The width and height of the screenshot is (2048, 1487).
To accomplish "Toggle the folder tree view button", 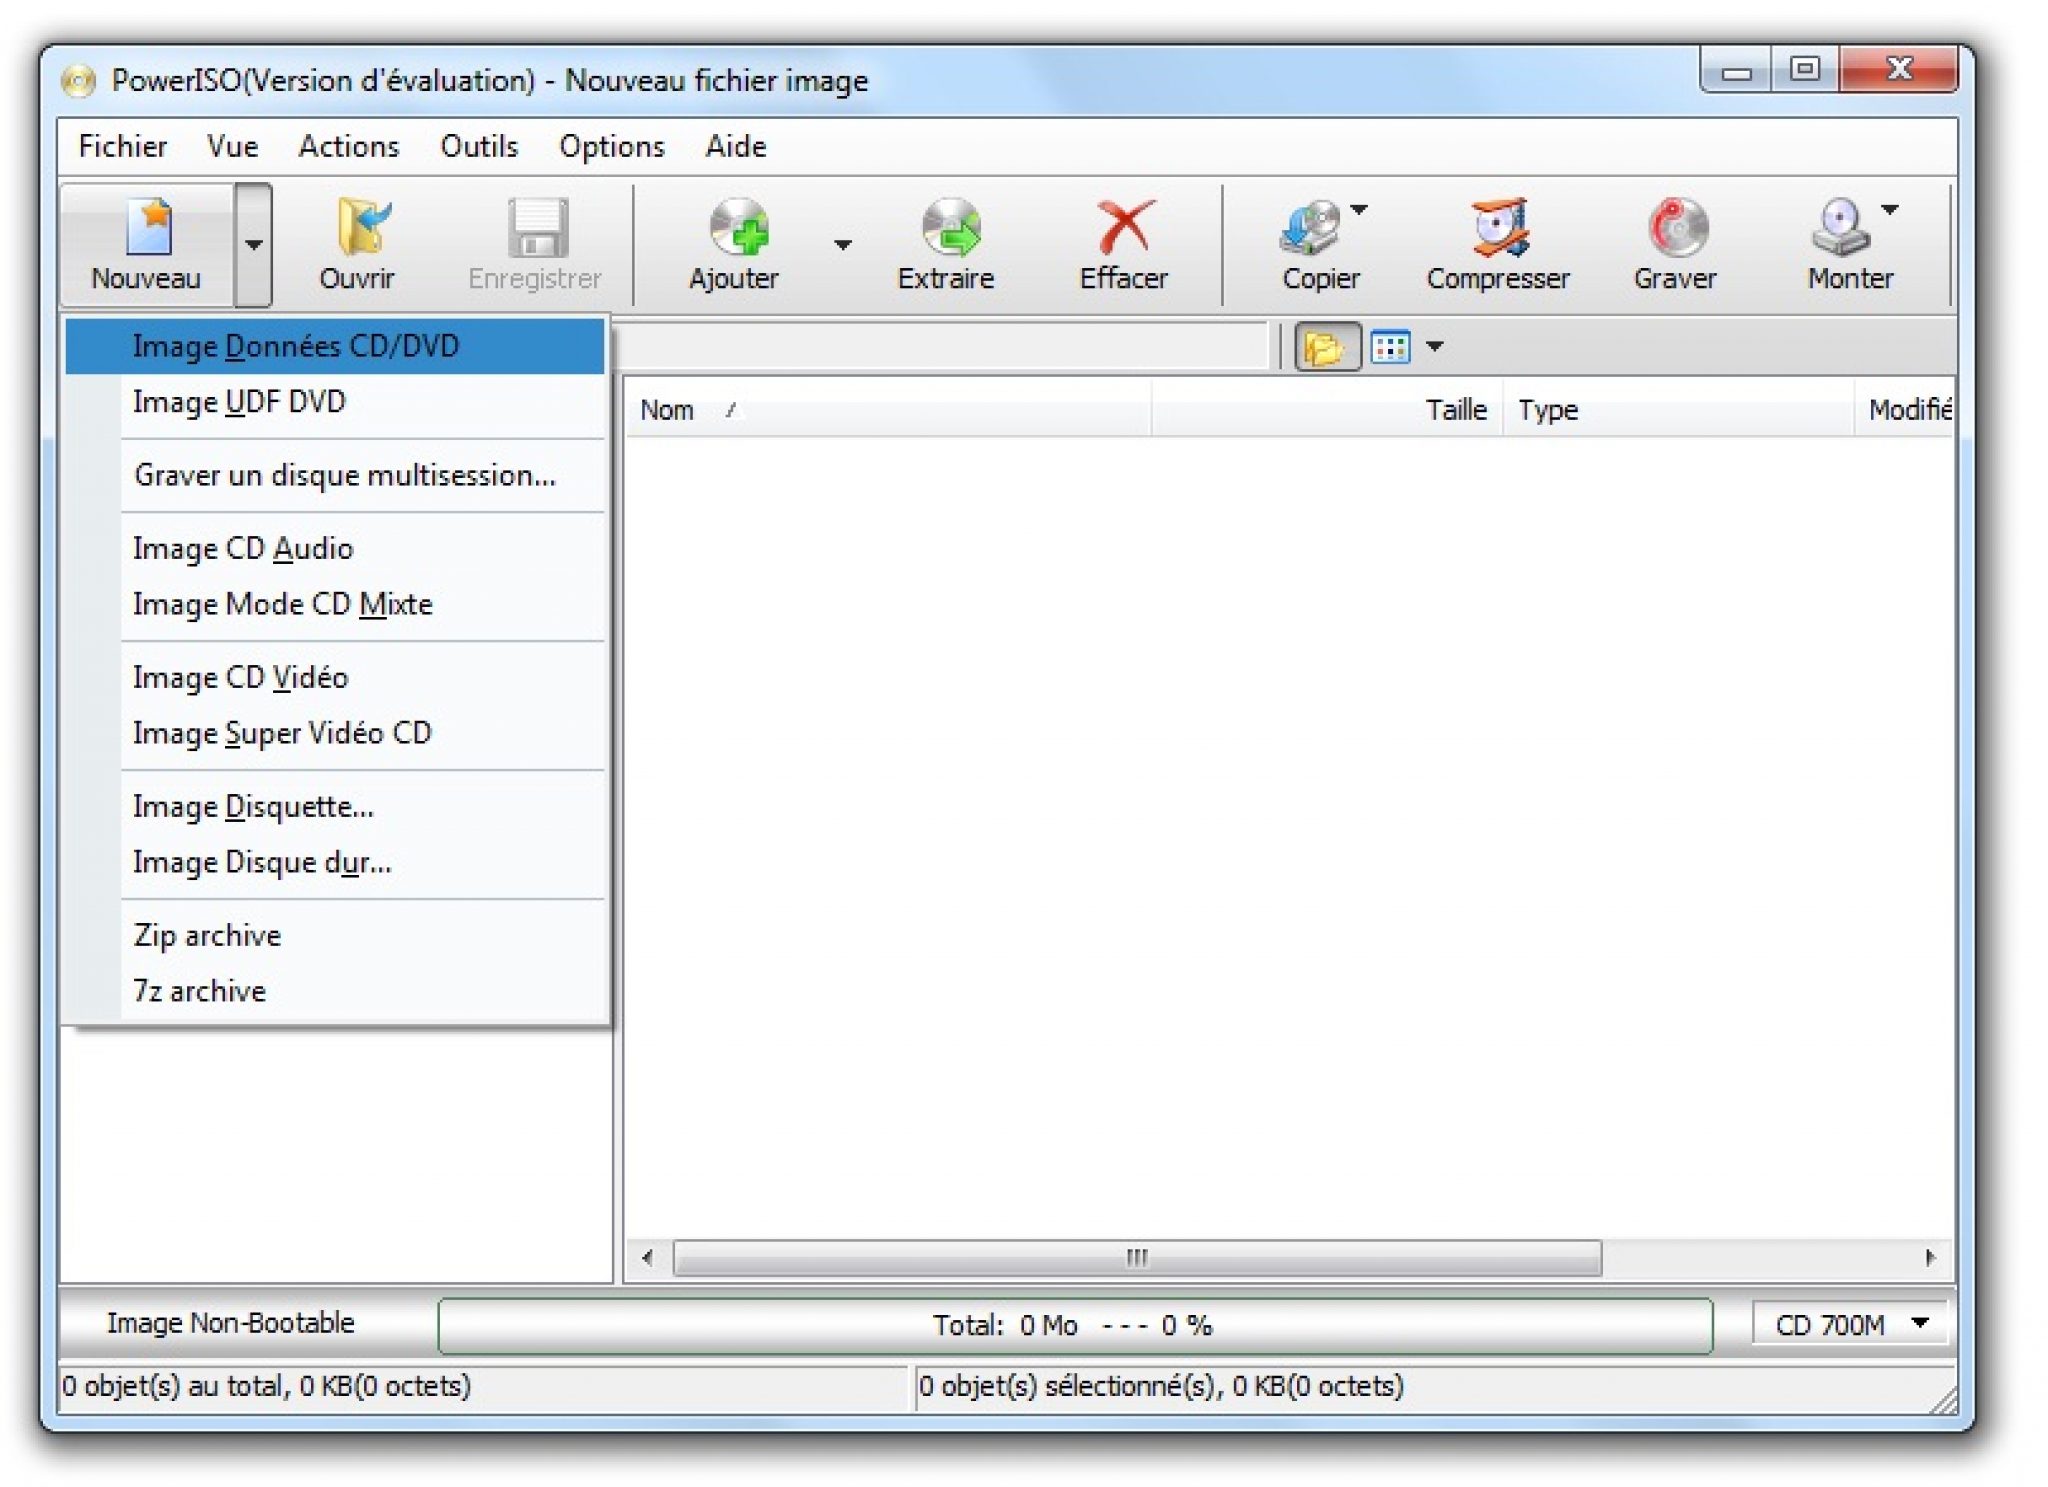I will click(1327, 348).
